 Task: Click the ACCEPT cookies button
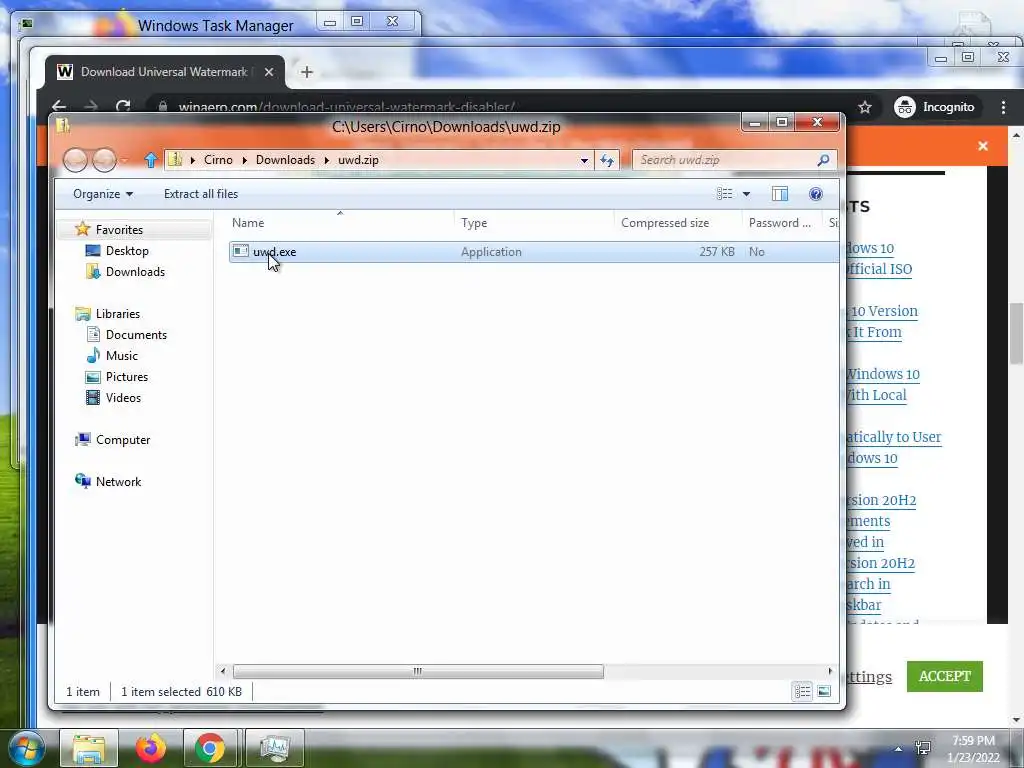pyautogui.click(x=944, y=677)
